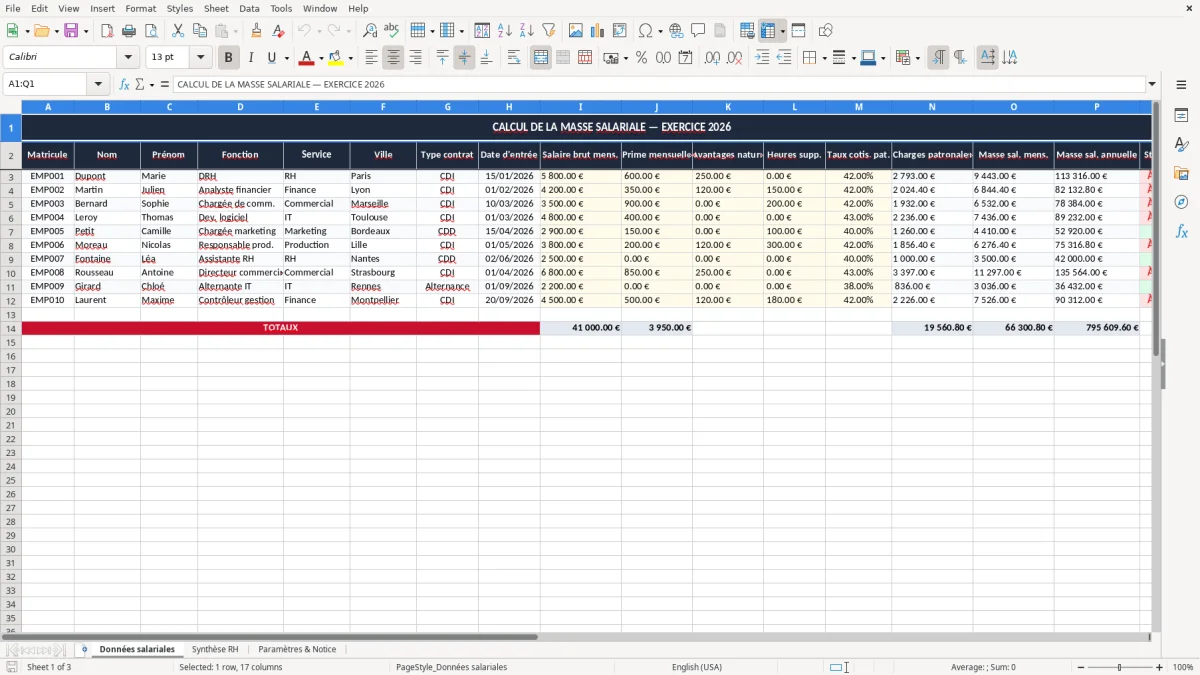Run the Spelling check icon

tap(392, 31)
